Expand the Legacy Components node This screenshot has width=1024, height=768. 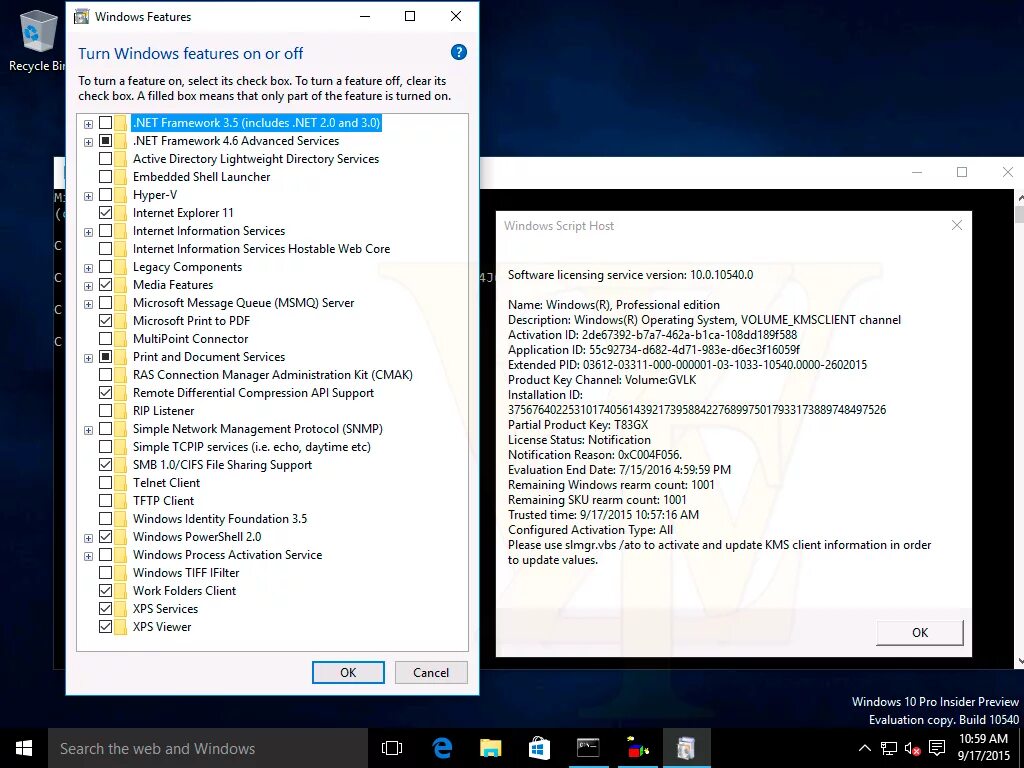88,267
